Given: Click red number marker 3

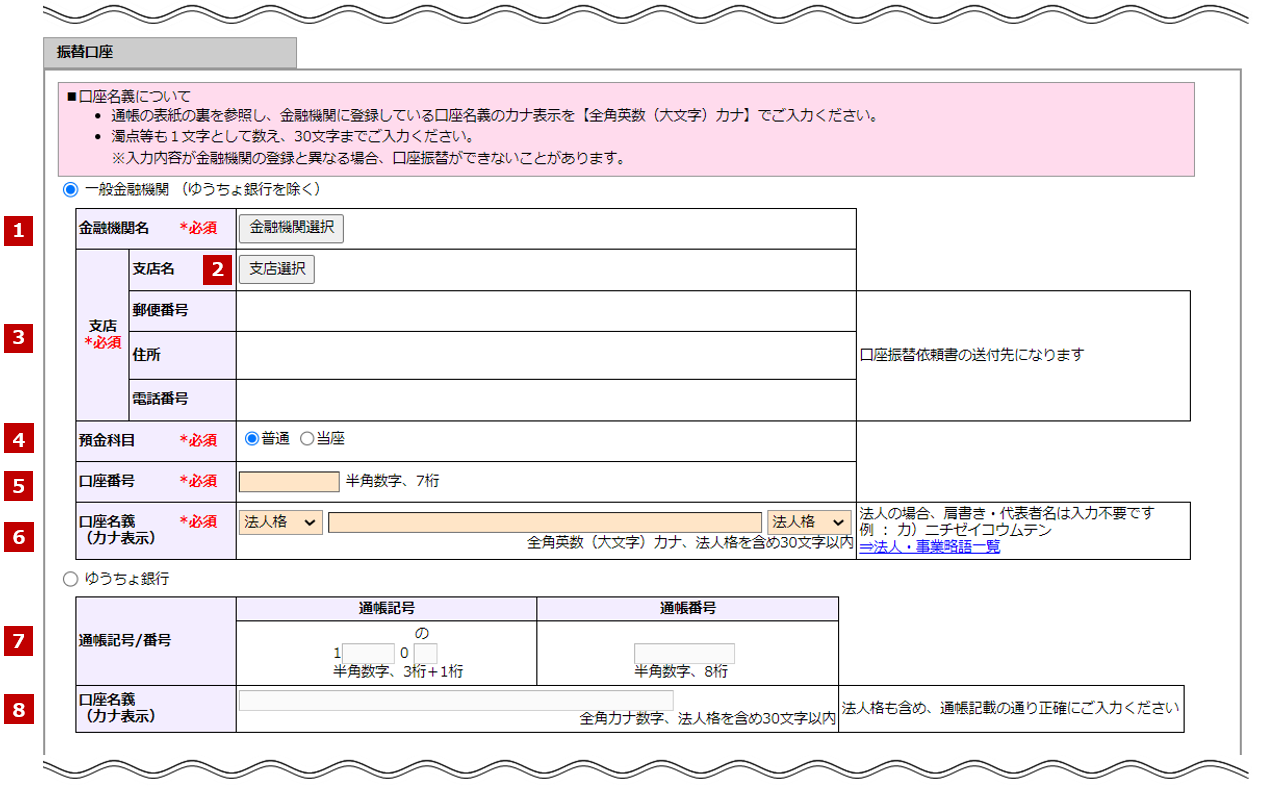Looking at the screenshot, I should (18, 338).
